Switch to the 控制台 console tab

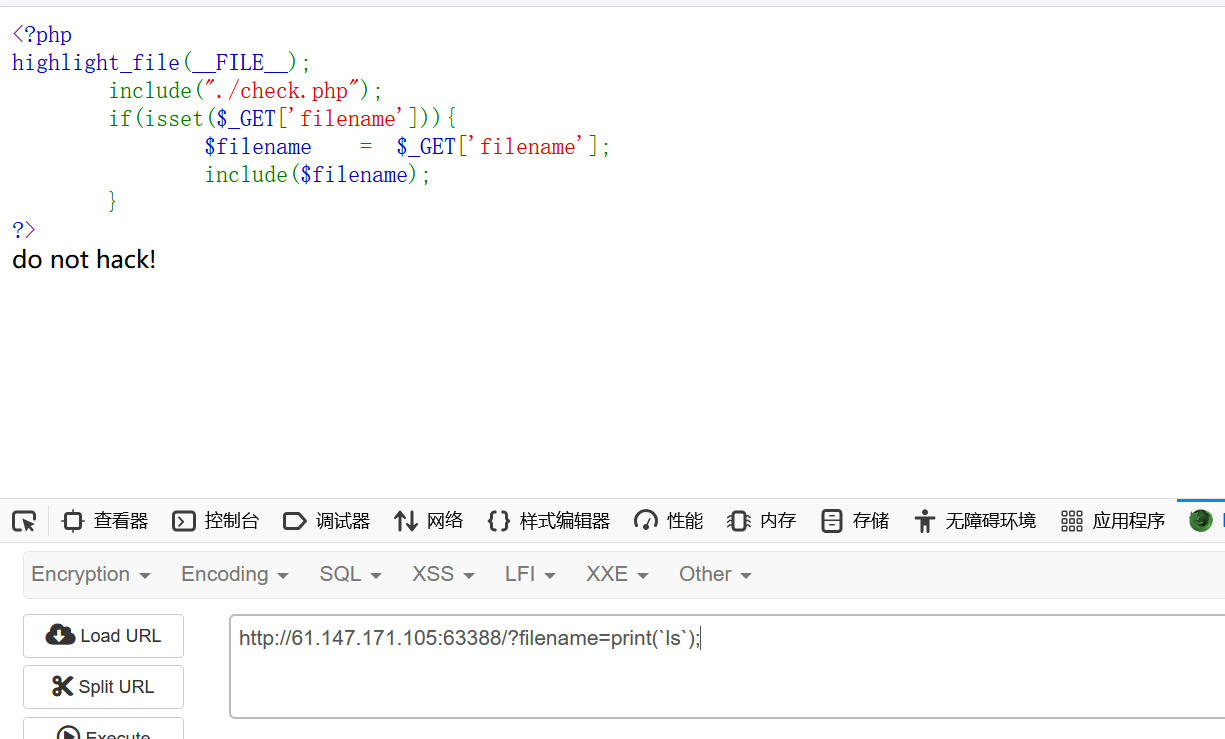[x=216, y=521]
